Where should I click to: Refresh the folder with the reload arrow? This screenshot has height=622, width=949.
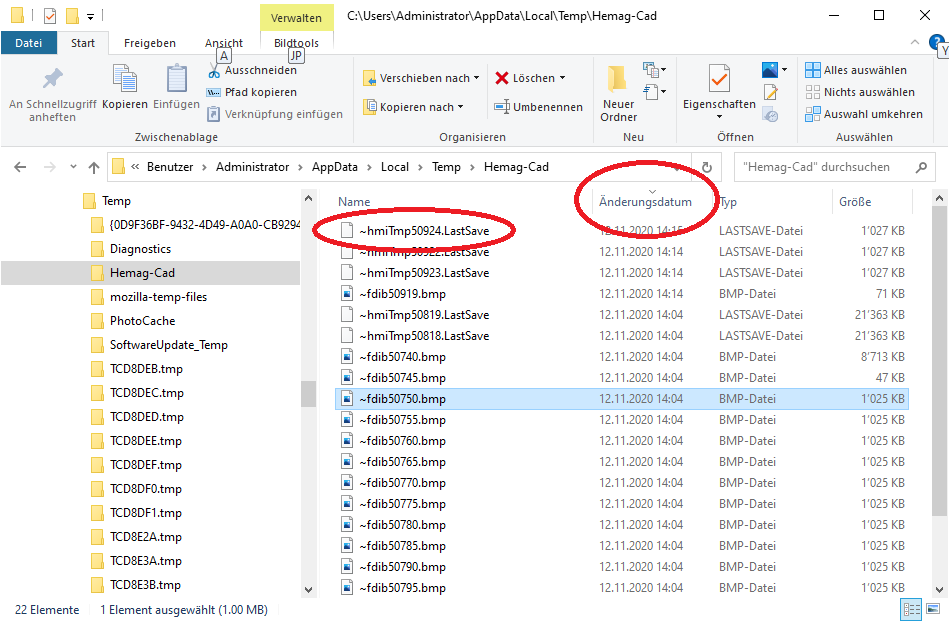[x=707, y=168]
